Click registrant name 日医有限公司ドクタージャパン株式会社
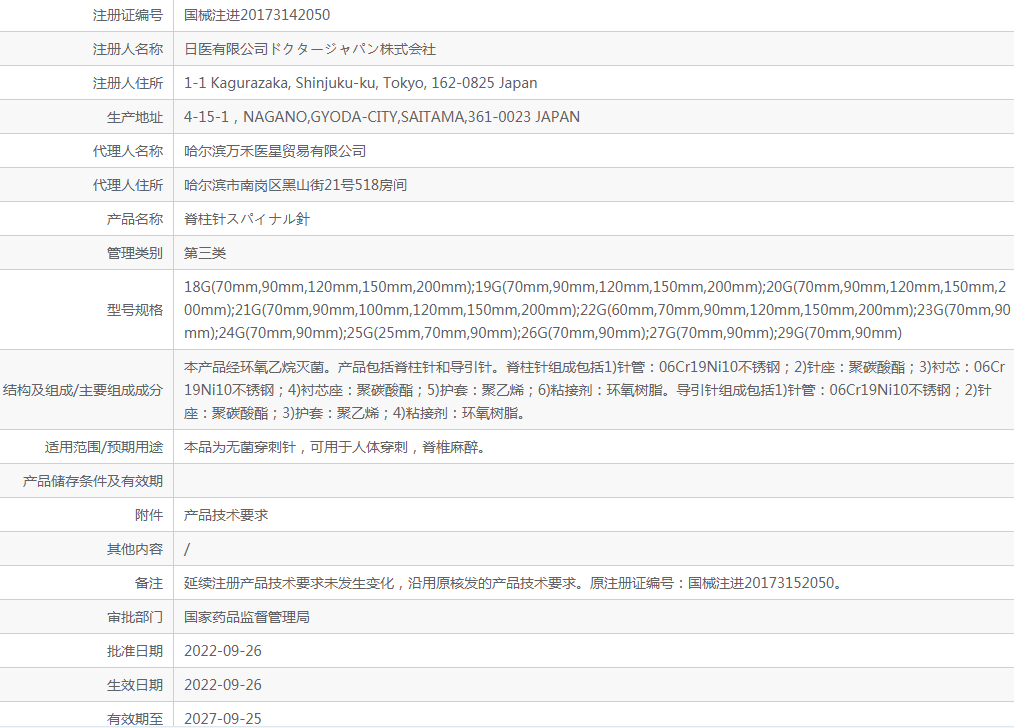This screenshot has height=728, width=1014. [310, 49]
